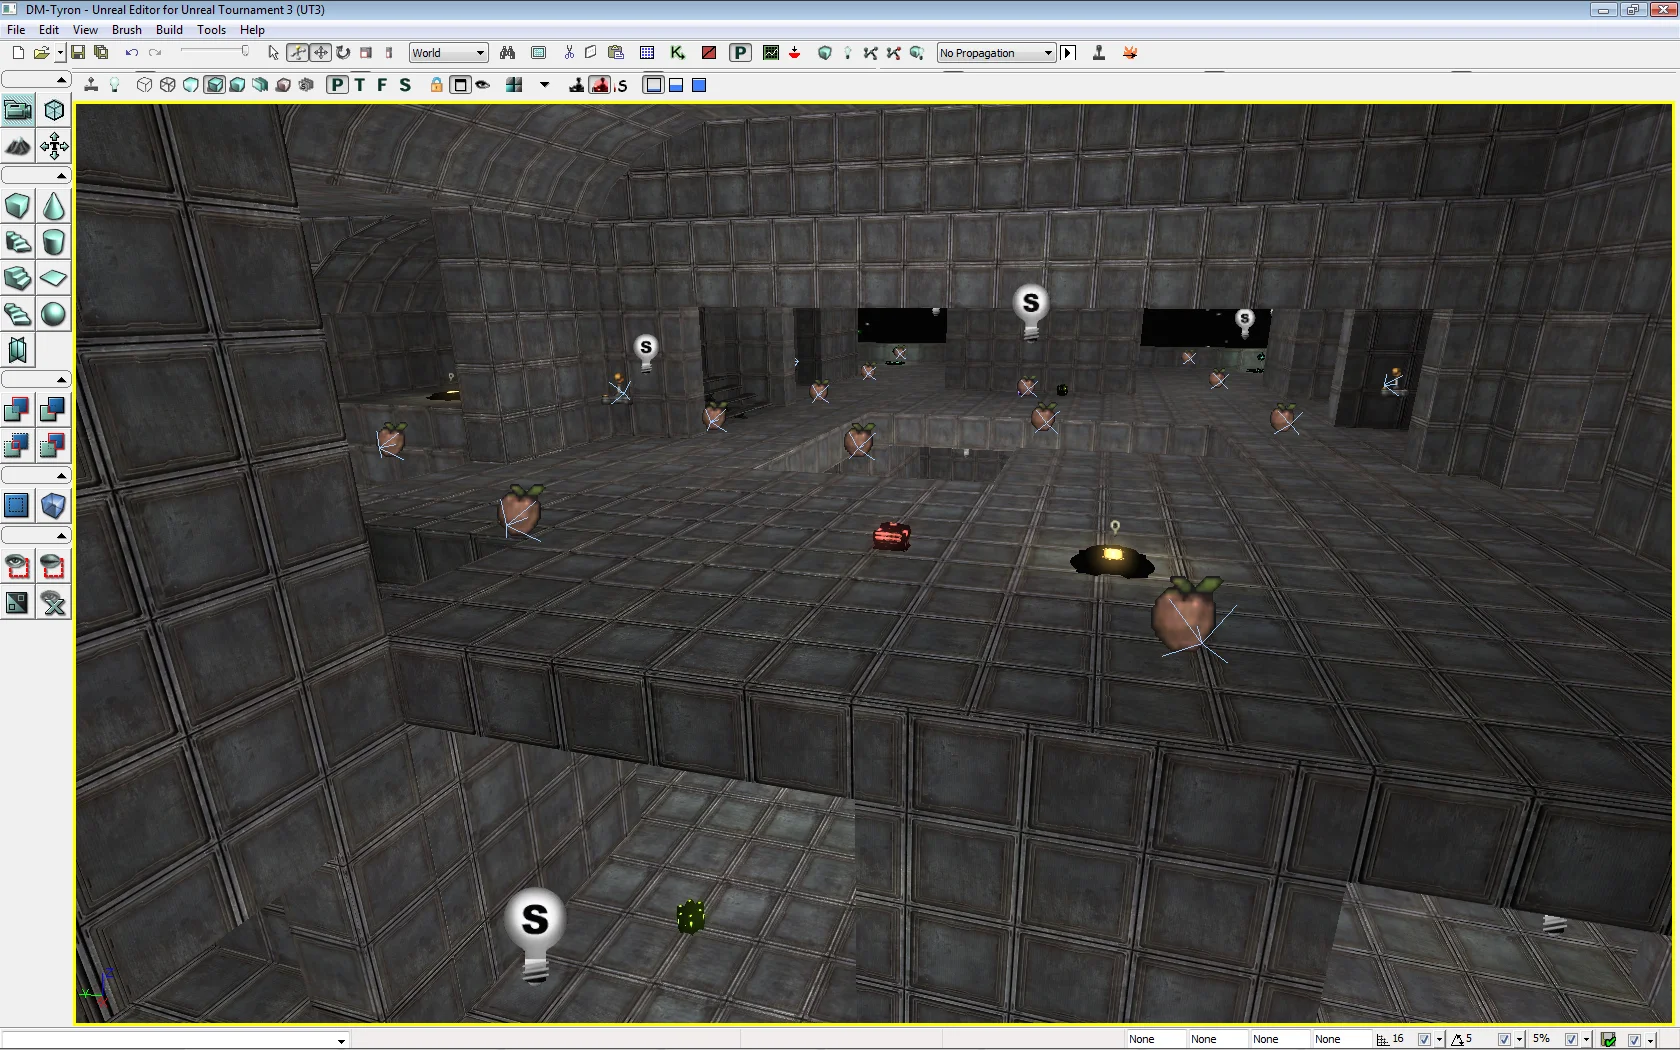This screenshot has width=1680, height=1050.
Task: Click the orange publish flame icon
Action: point(1130,53)
